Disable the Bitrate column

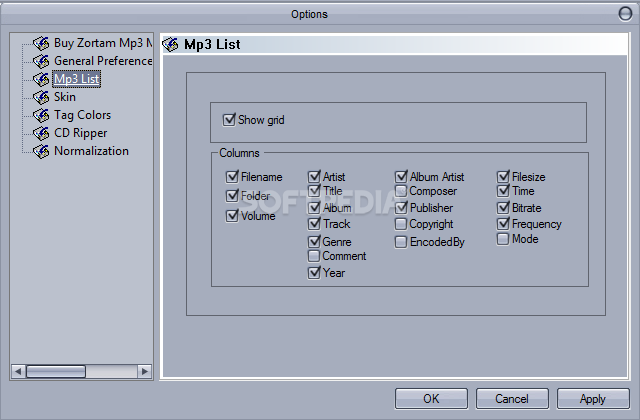(503, 208)
